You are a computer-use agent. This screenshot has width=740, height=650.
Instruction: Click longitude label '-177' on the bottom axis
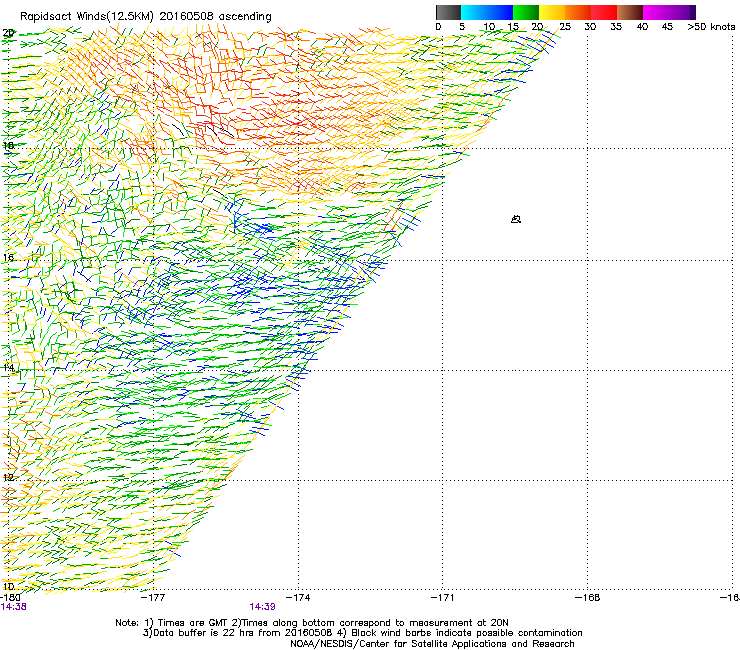coord(153,598)
